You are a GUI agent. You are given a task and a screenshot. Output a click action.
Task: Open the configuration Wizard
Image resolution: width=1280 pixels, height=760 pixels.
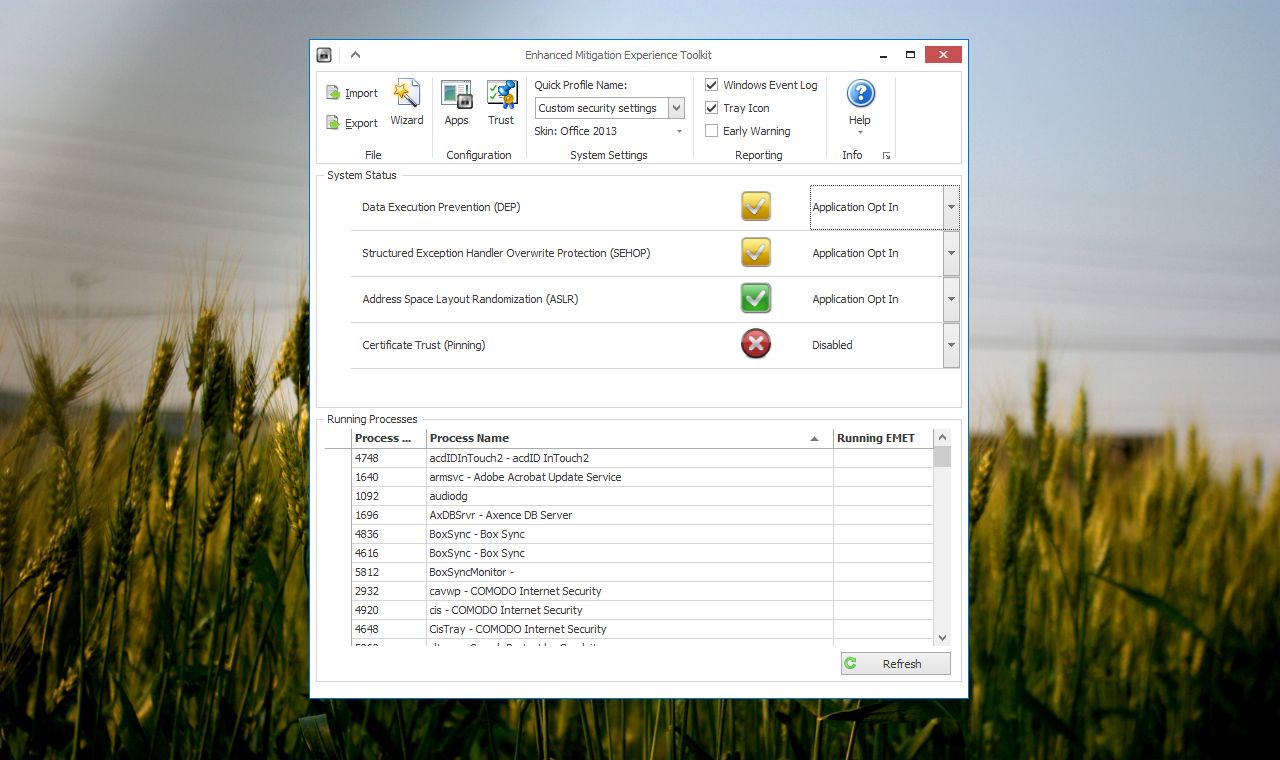point(406,102)
